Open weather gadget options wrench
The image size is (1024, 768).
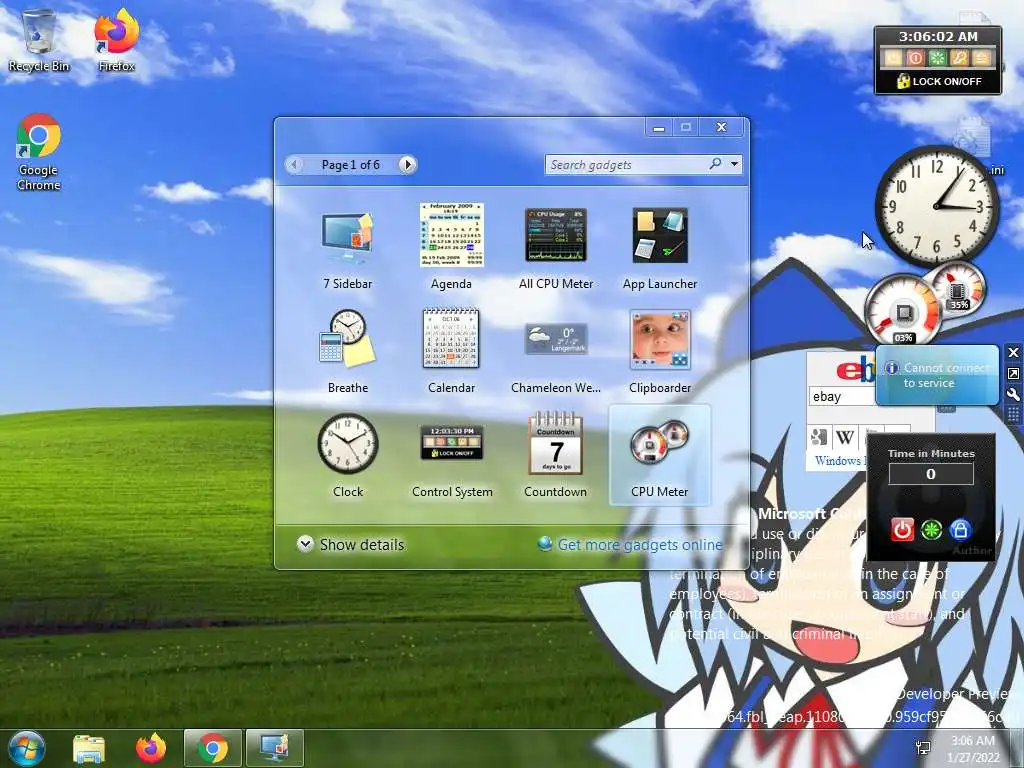(1013, 394)
